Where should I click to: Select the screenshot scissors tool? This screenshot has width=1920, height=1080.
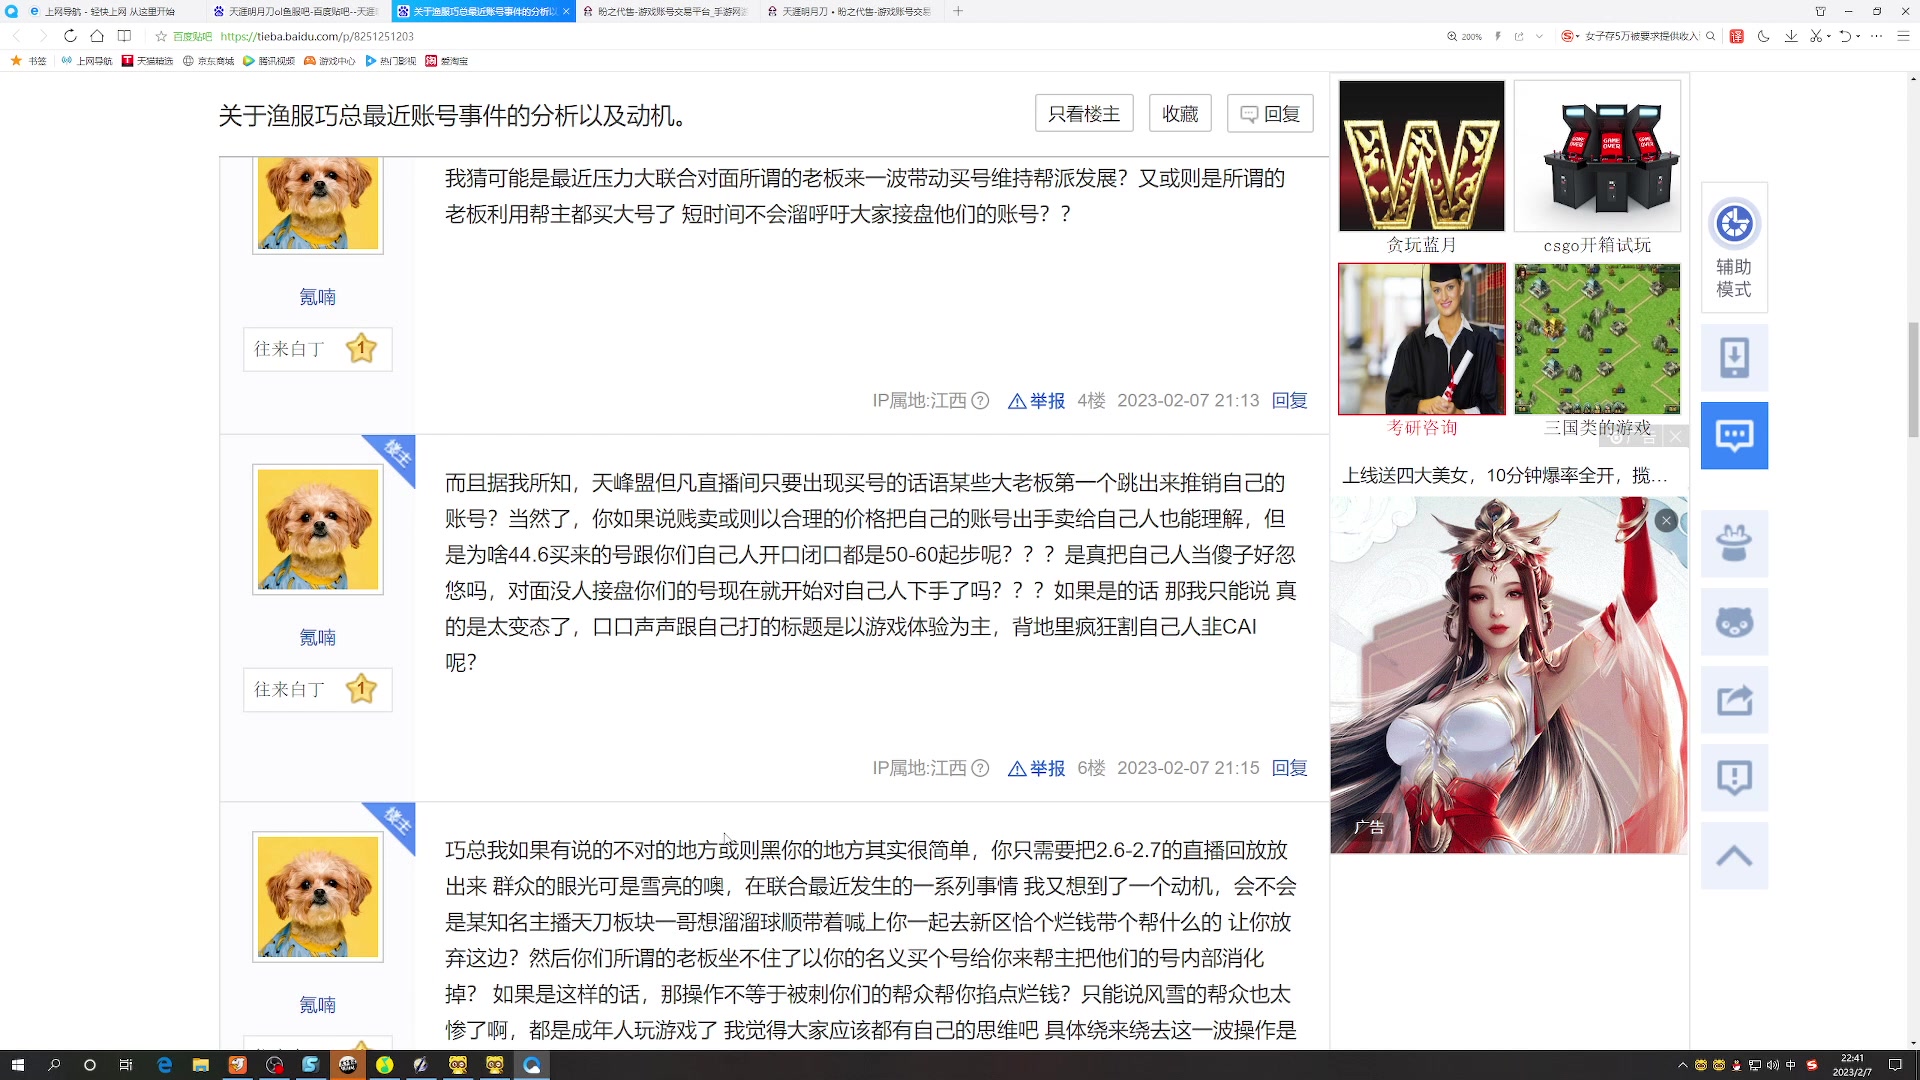click(x=1815, y=36)
